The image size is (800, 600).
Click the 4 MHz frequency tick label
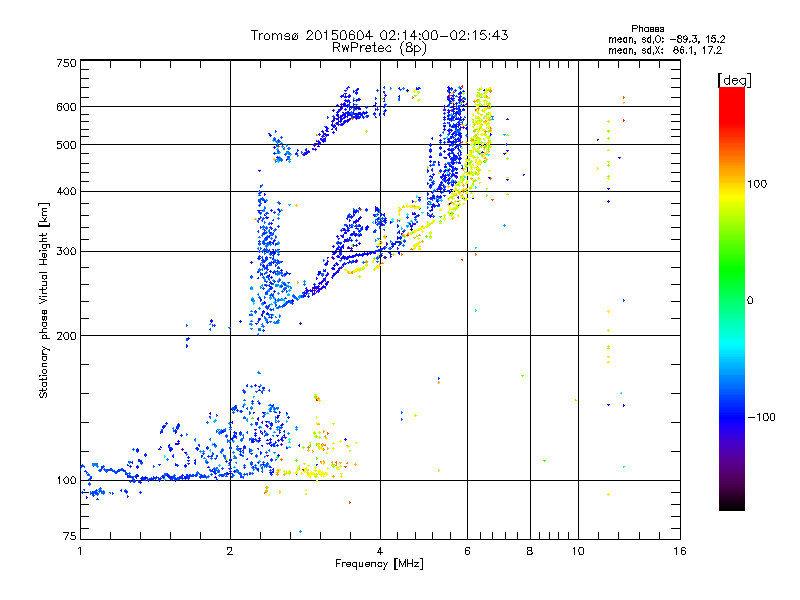[x=380, y=551]
